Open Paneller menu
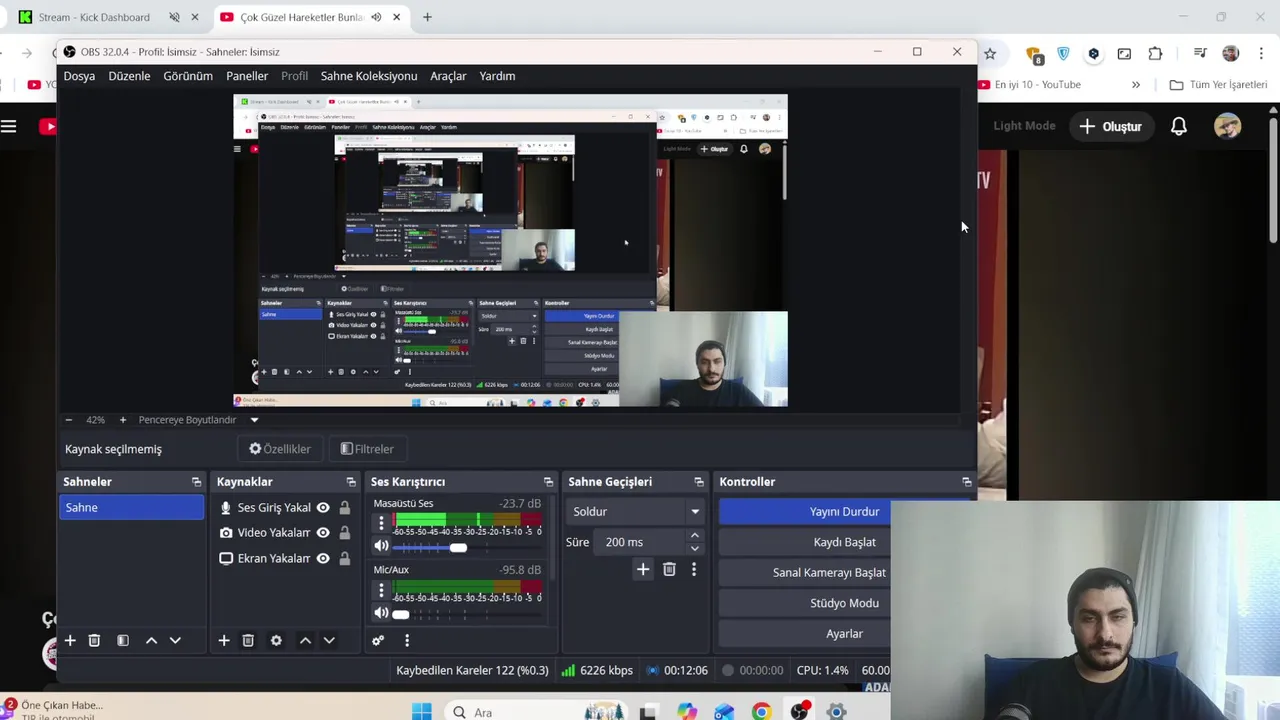This screenshot has width=1280, height=720. pyautogui.click(x=247, y=76)
